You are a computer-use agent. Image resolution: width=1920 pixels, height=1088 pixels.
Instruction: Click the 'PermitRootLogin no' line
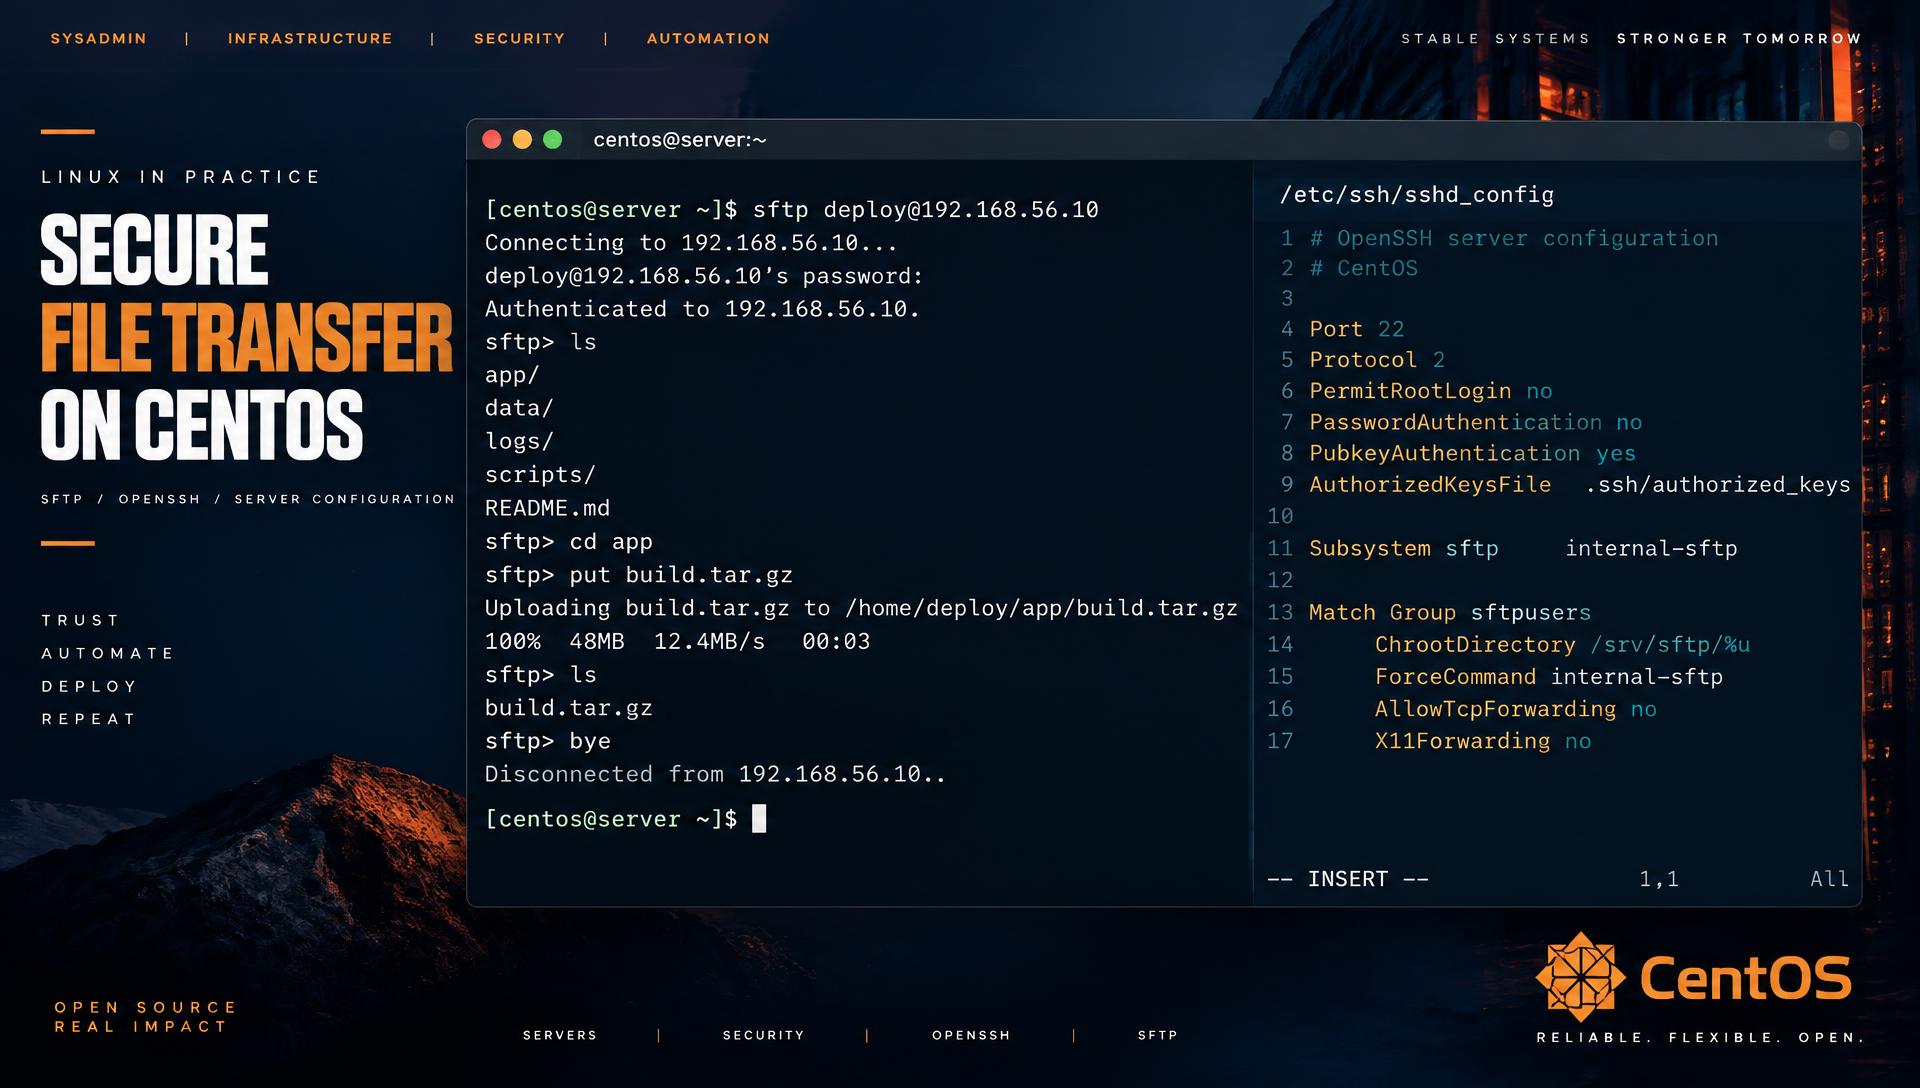[1431, 391]
